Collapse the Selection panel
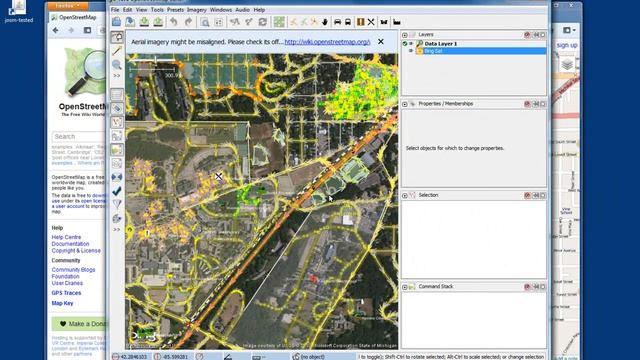This screenshot has width=640, height=360. (x=405, y=196)
